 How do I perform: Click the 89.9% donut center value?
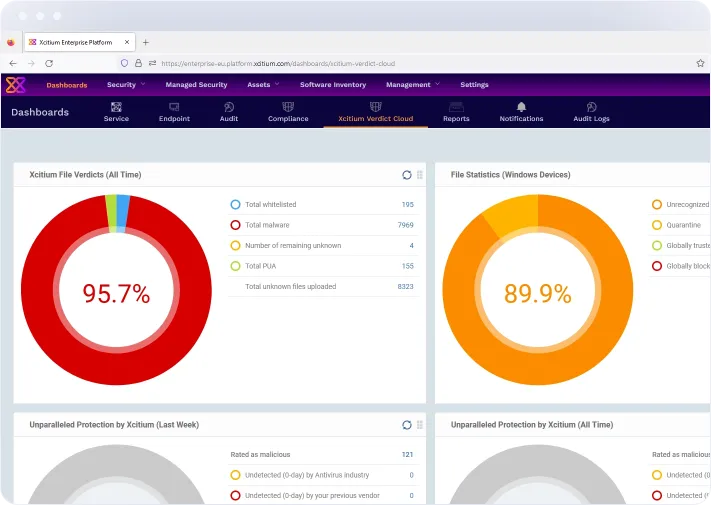point(538,293)
